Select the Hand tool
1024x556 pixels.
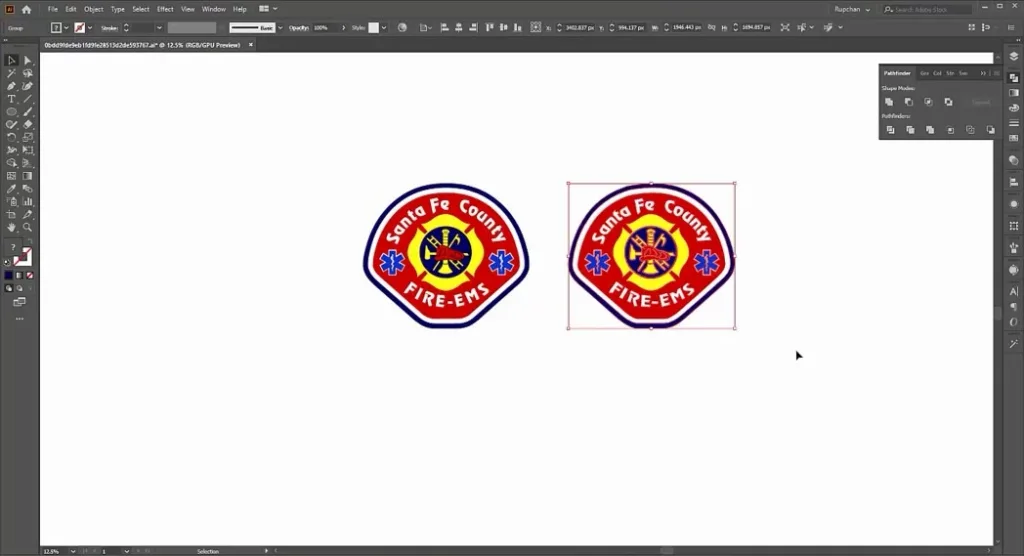click(x=11, y=227)
